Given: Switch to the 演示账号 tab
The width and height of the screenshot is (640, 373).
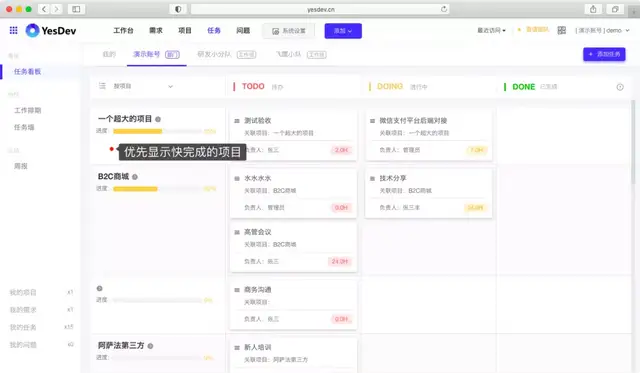Looking at the screenshot, I should click(156, 54).
